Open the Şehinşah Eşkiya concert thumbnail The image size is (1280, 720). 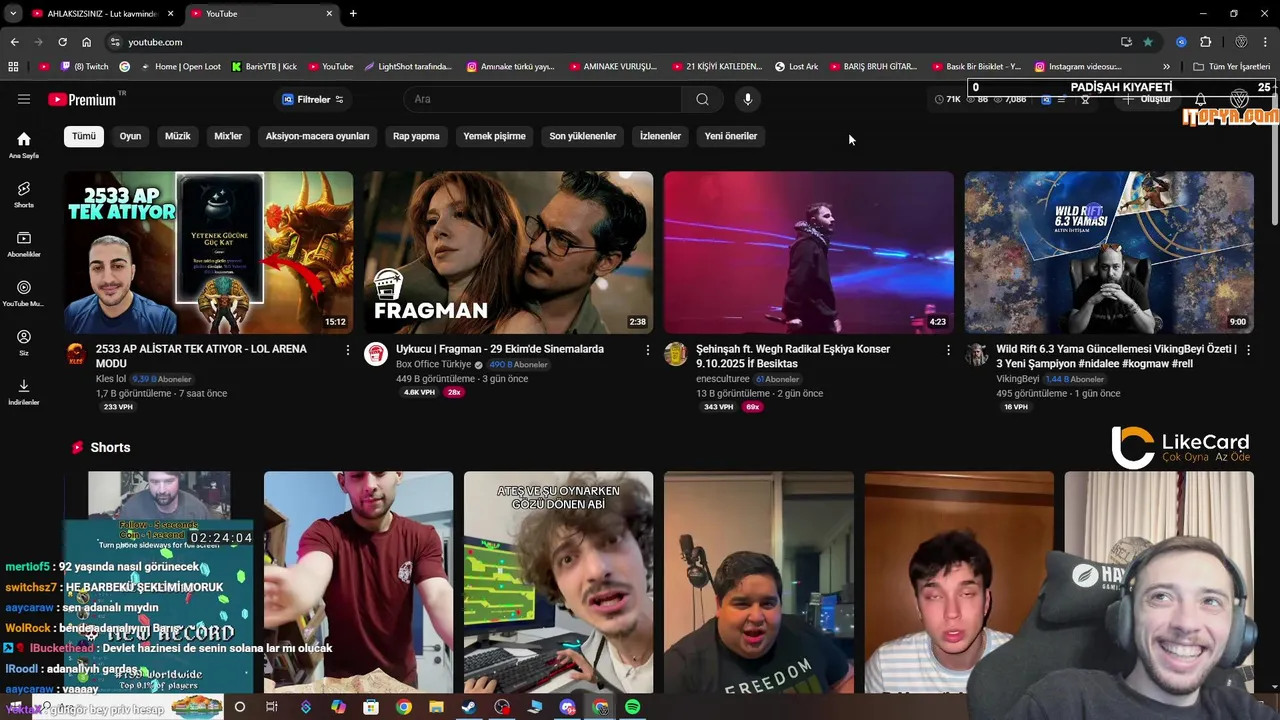click(809, 252)
